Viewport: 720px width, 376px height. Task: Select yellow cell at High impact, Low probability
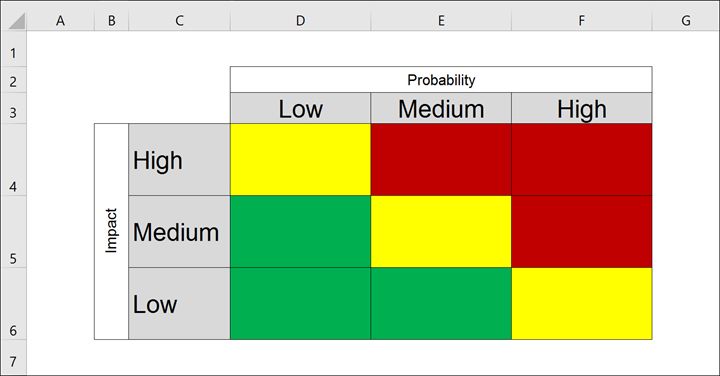[300, 159]
